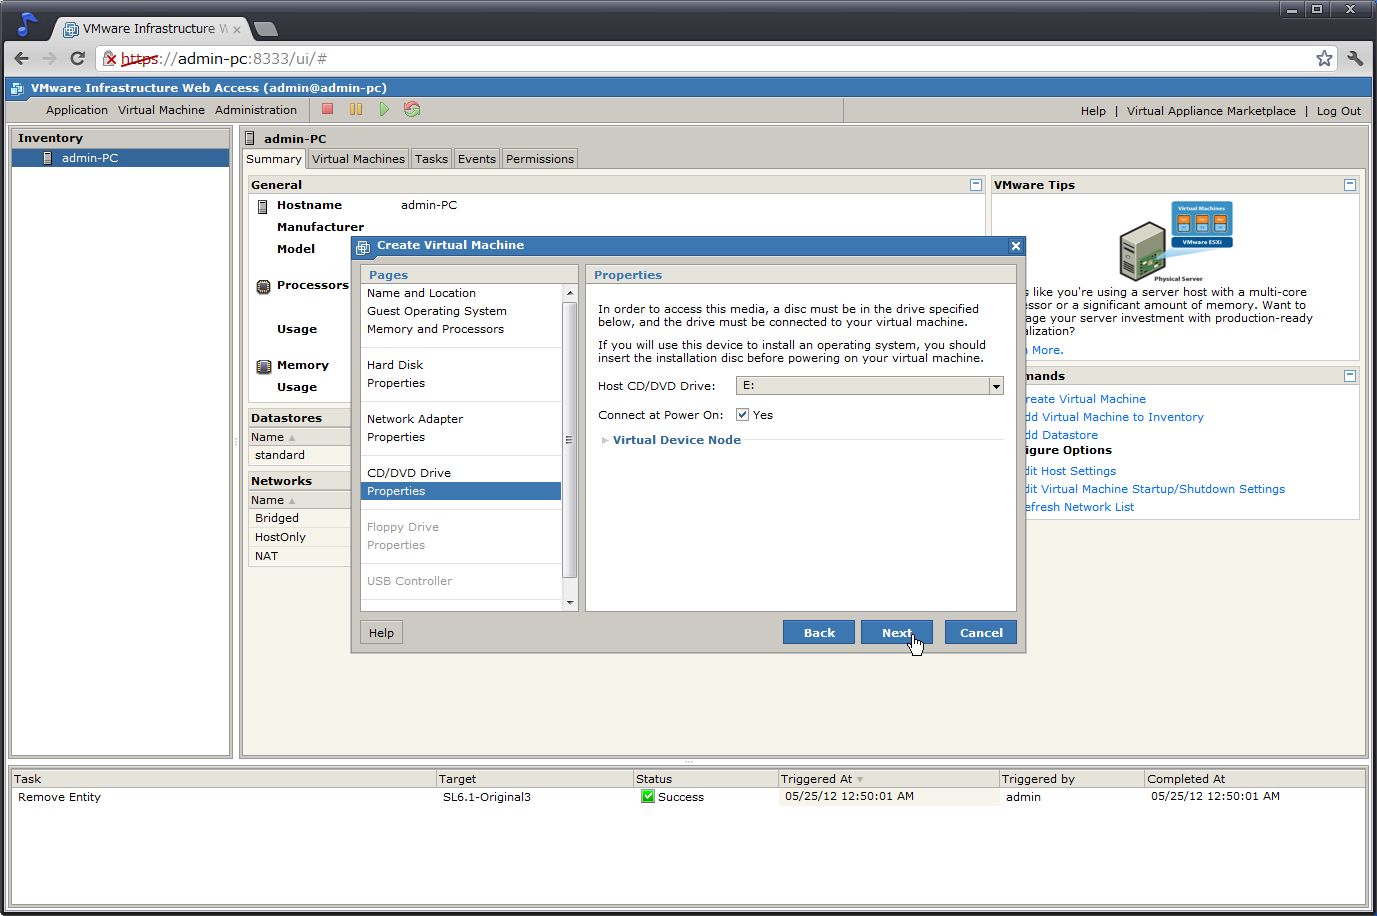Cancel the Create Virtual Machine wizard
1377x916 pixels.
[x=981, y=632]
